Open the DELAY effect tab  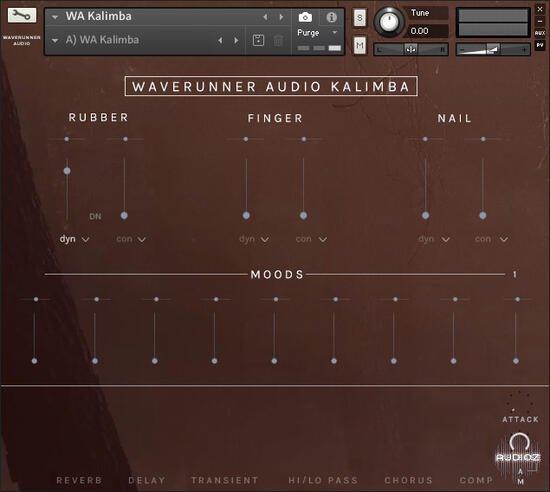147,480
